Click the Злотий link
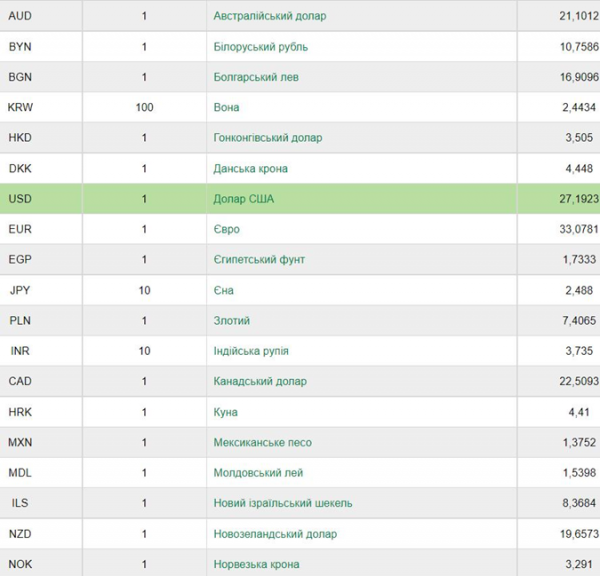The width and height of the screenshot is (600, 576). [232, 320]
